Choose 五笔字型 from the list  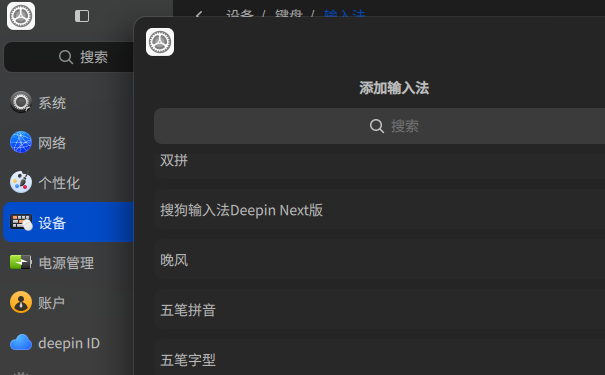tap(379, 357)
